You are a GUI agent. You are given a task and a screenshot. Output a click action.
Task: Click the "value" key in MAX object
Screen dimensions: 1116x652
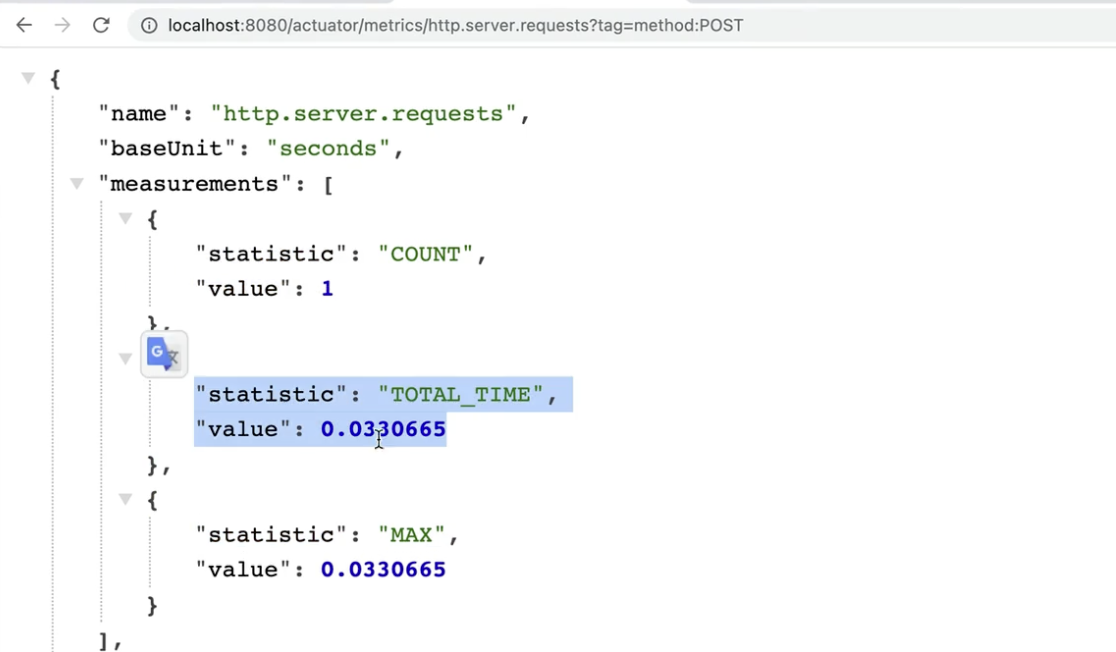[243, 569]
